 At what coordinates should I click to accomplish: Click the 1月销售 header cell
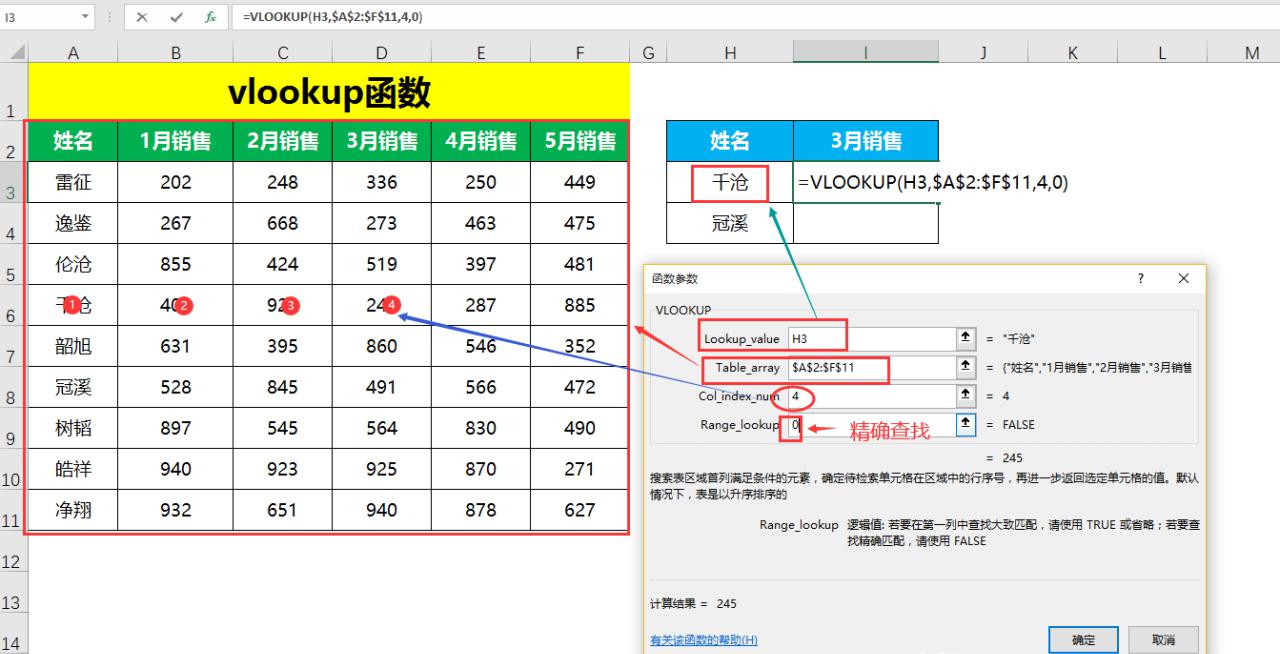coord(175,142)
